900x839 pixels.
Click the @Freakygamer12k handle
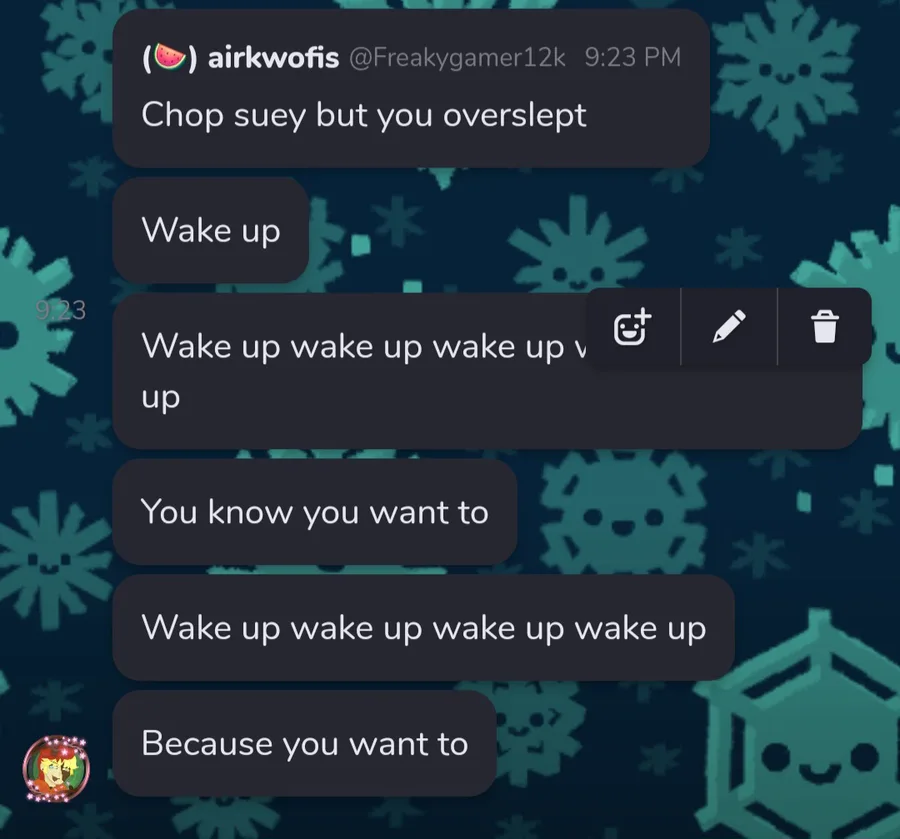[x=457, y=57]
